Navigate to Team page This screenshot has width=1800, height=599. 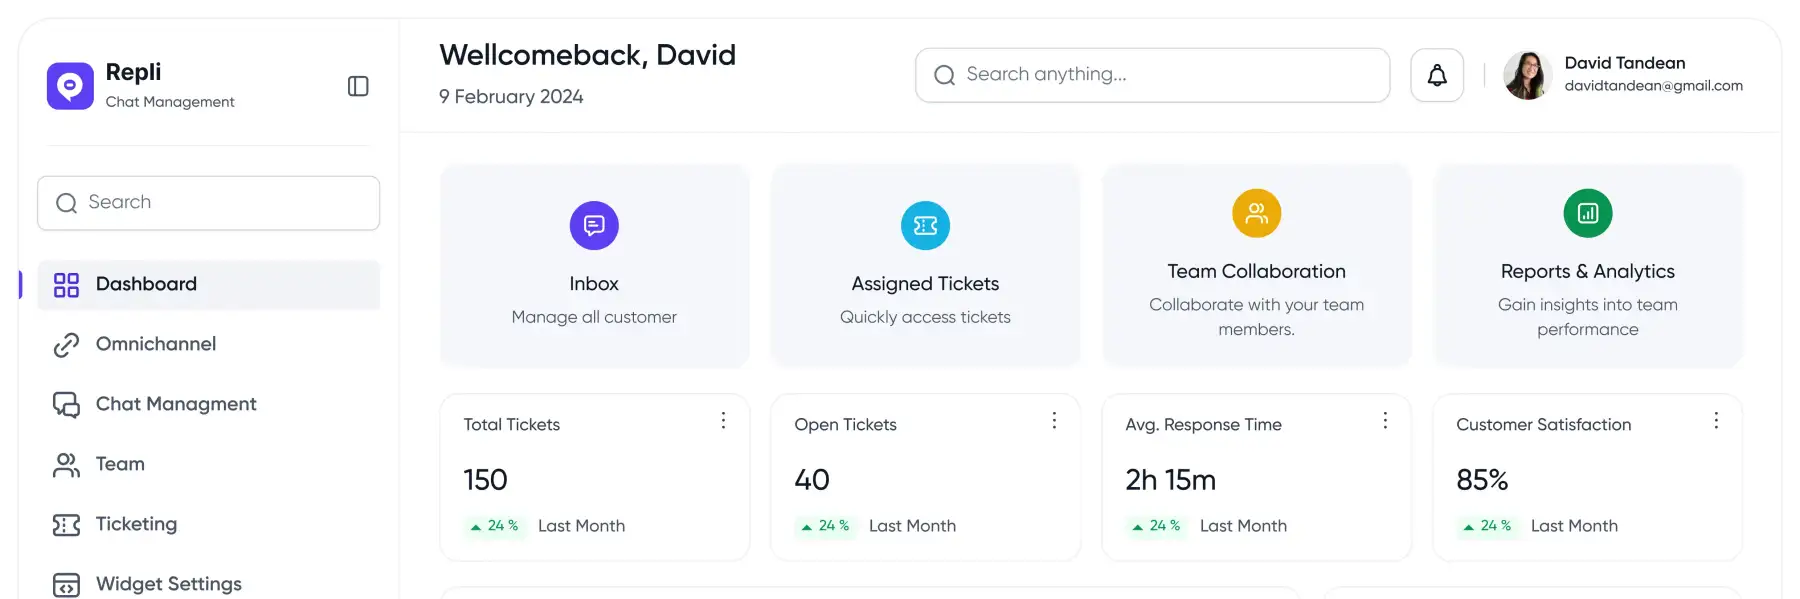[x=120, y=464]
